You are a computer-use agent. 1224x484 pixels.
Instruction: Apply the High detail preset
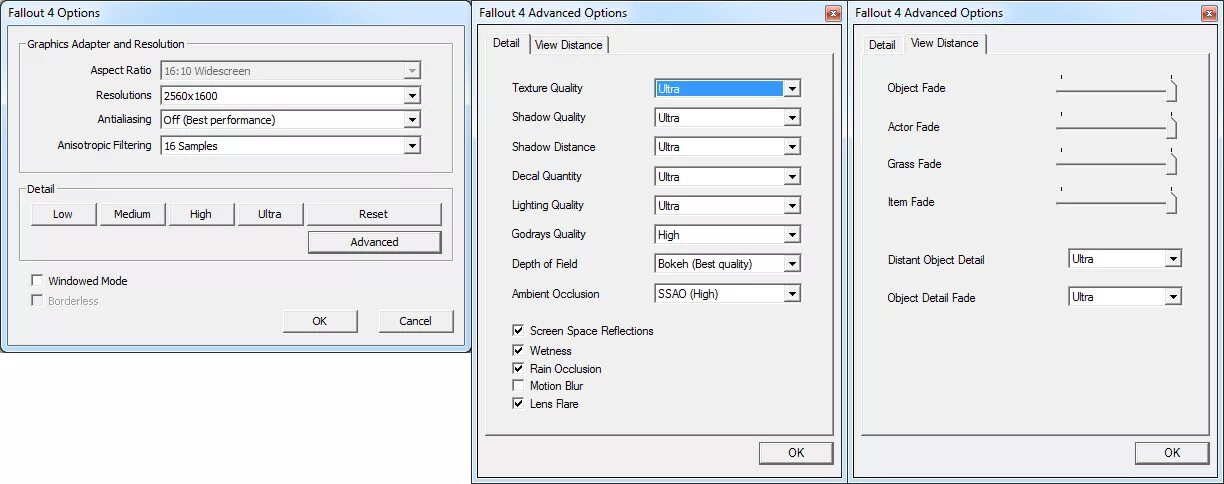pyautogui.click(x=201, y=214)
